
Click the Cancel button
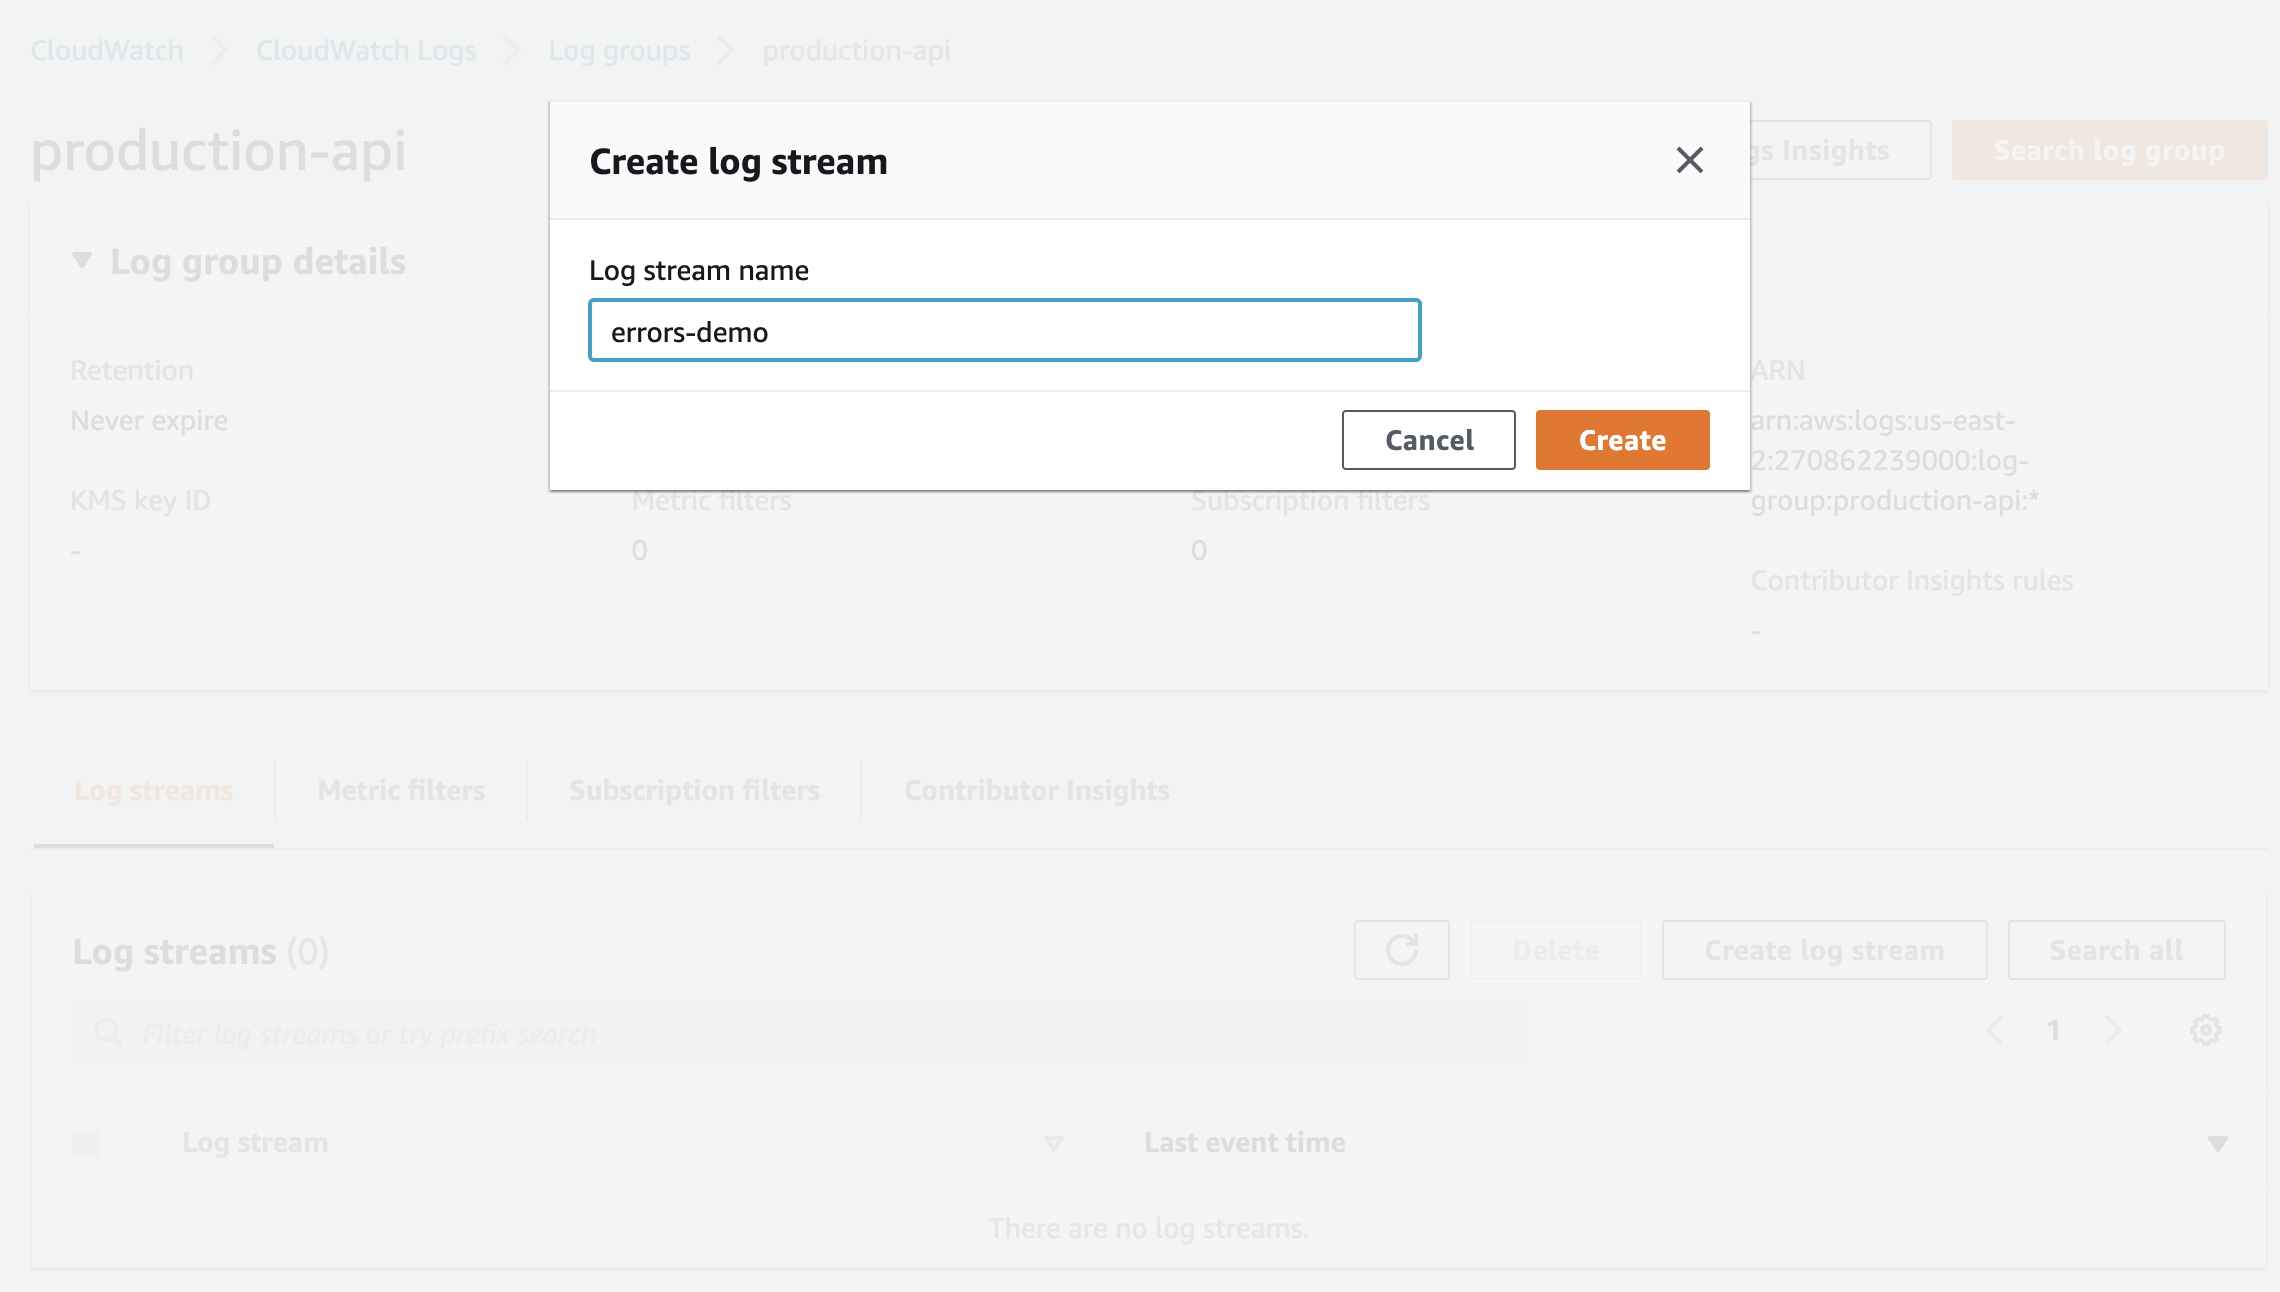[1428, 438]
